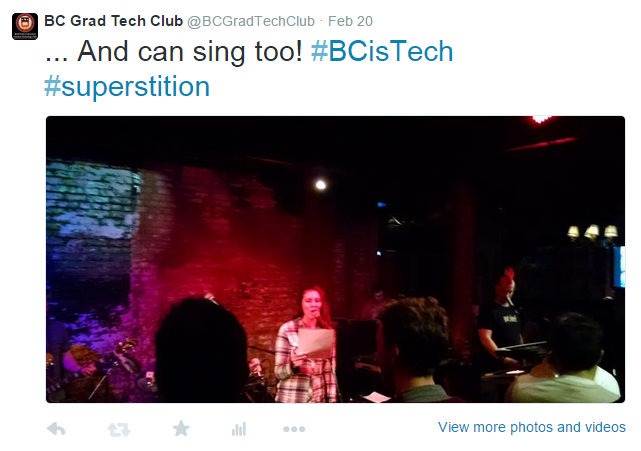Click the white ceiling spotlight in the photo
Viewport: 641px width, 451px height.
click(x=320, y=184)
